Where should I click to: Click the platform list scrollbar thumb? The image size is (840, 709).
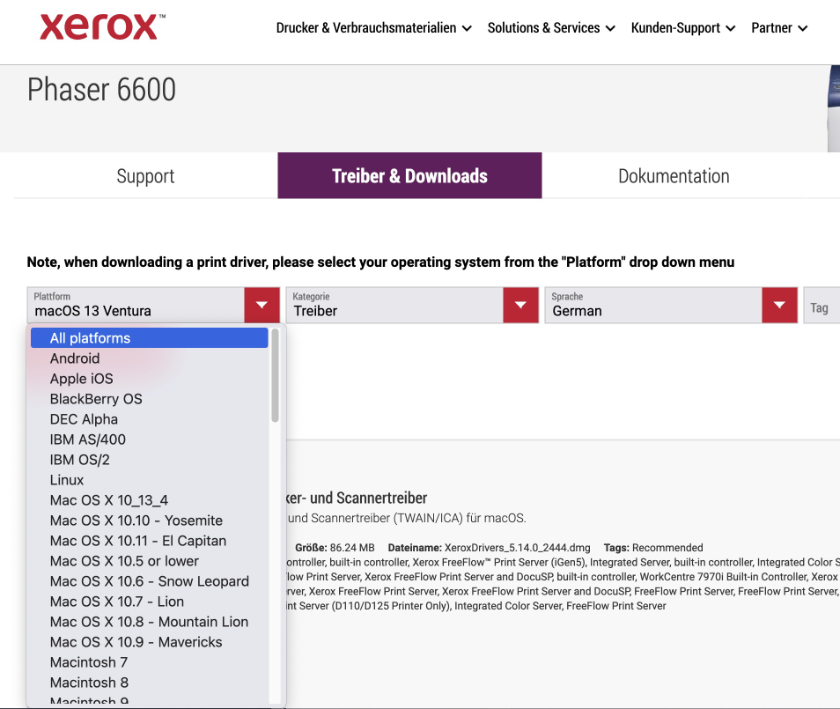pyautogui.click(x=275, y=376)
